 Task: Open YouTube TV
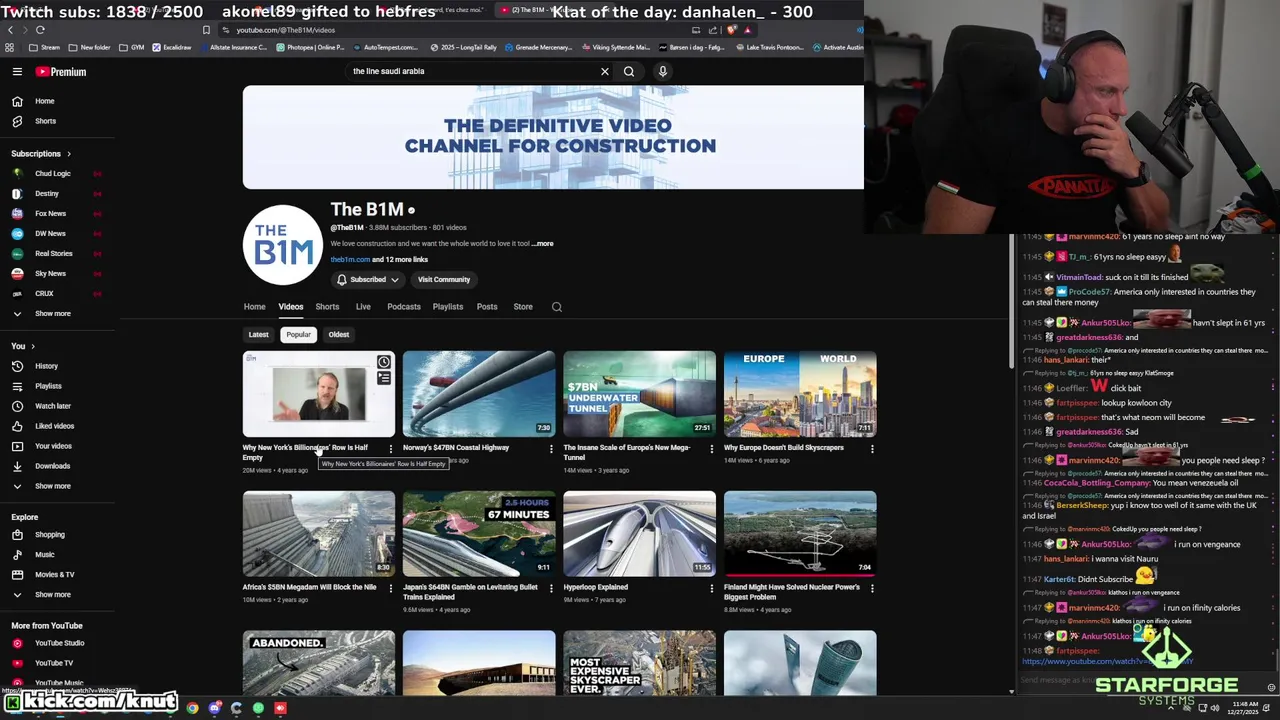coord(54,663)
